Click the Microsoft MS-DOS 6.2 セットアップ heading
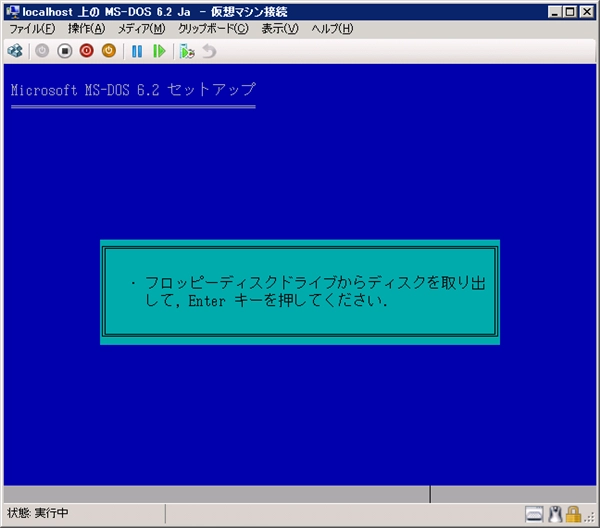 click(x=133, y=90)
